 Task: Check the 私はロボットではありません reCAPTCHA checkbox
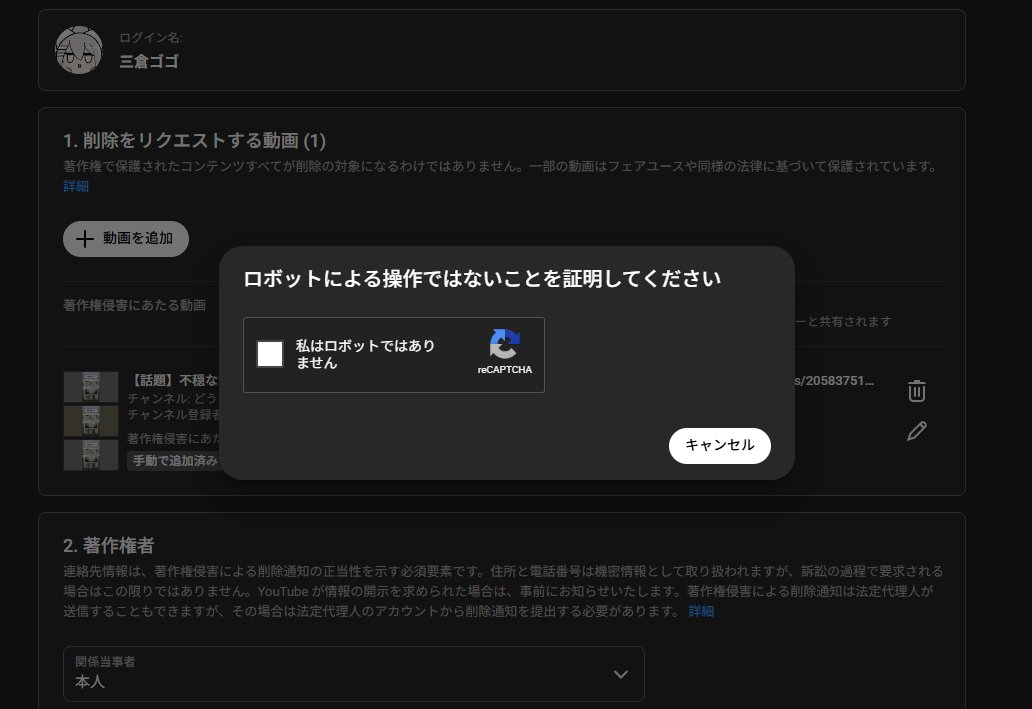coord(270,354)
